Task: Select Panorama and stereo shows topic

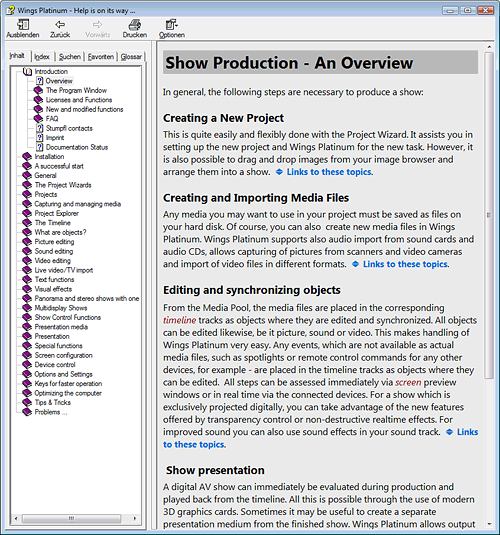Action: [x=87, y=299]
